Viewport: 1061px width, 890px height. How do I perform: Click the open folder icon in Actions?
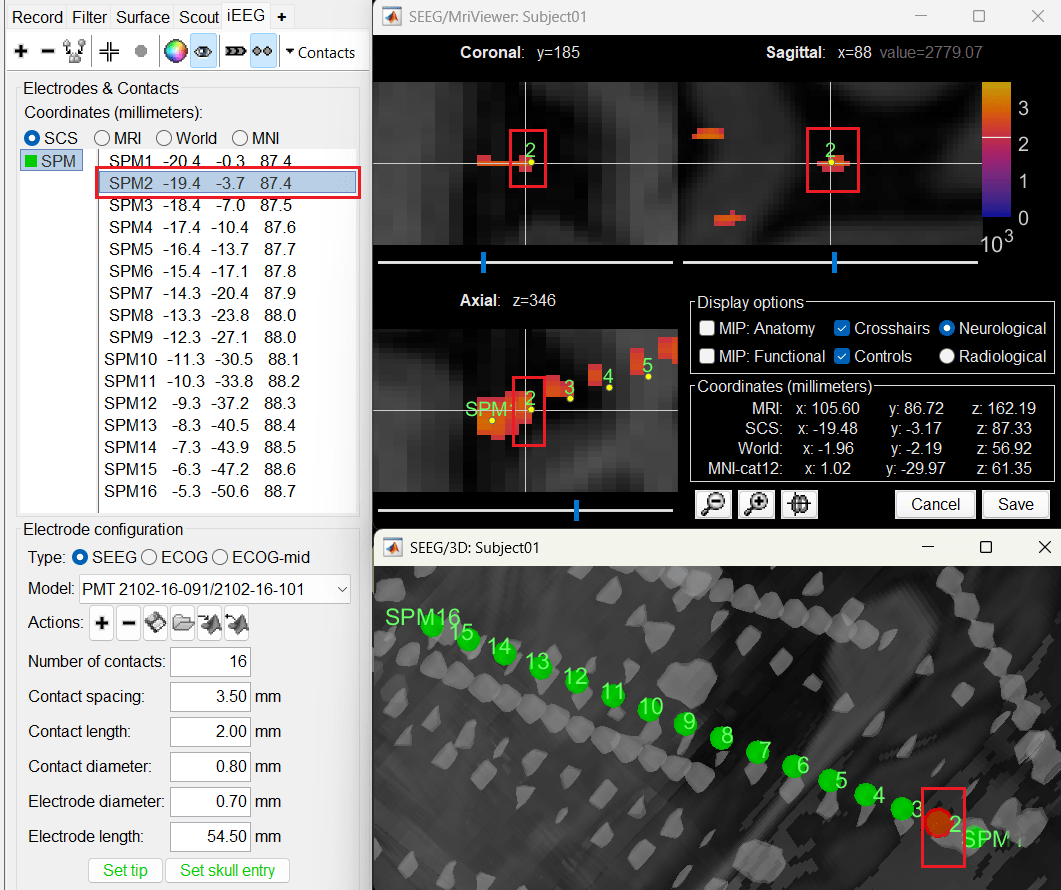182,623
